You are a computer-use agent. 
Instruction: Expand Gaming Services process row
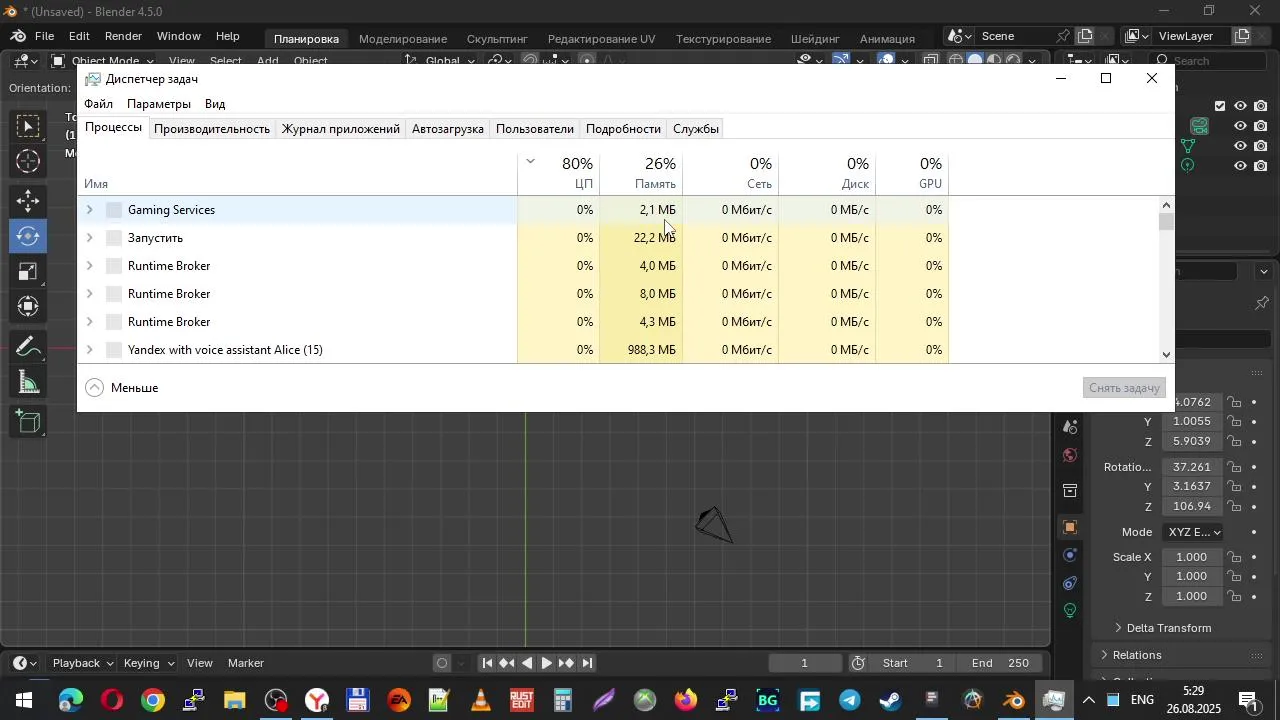90,210
